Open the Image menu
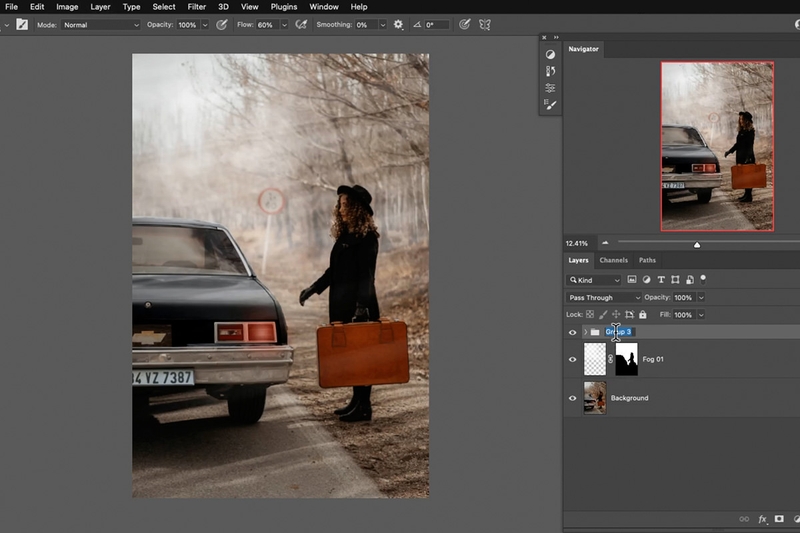The height and width of the screenshot is (533, 800). coord(67,7)
